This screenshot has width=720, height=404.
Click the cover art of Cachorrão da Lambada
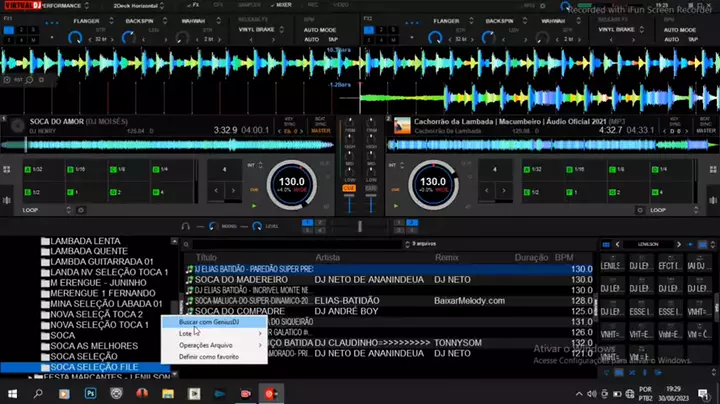point(401,125)
